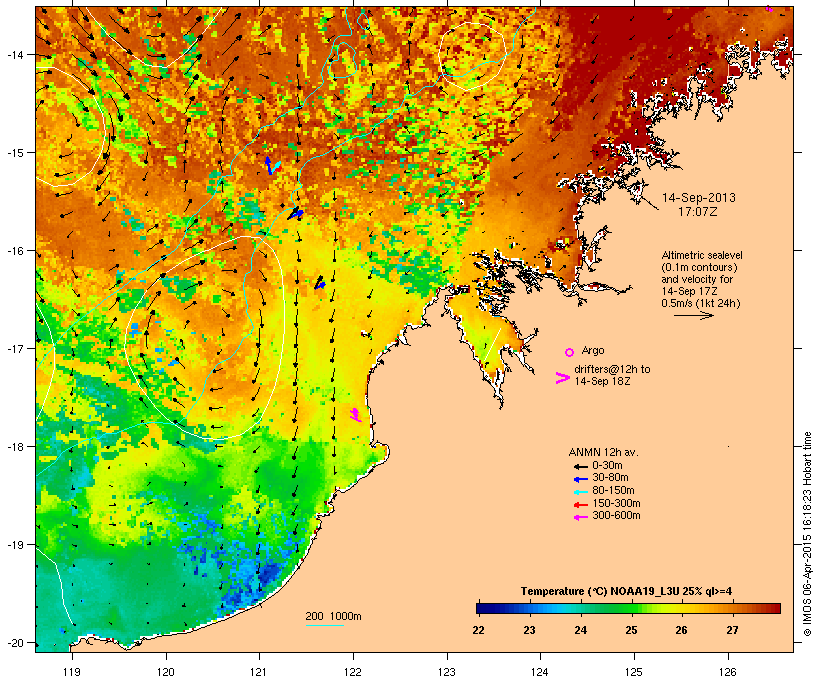Click the magenta Argo circle symbol in legend
The height and width of the screenshot is (680, 820).
(570, 353)
